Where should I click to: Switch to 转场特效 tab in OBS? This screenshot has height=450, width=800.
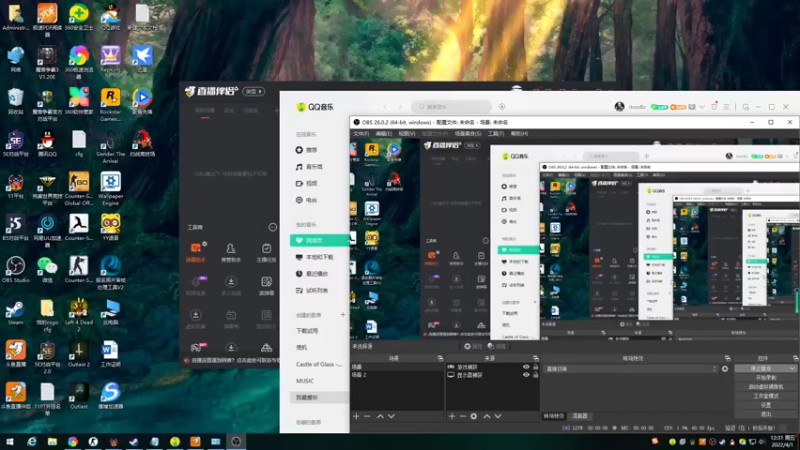pyautogui.click(x=554, y=416)
